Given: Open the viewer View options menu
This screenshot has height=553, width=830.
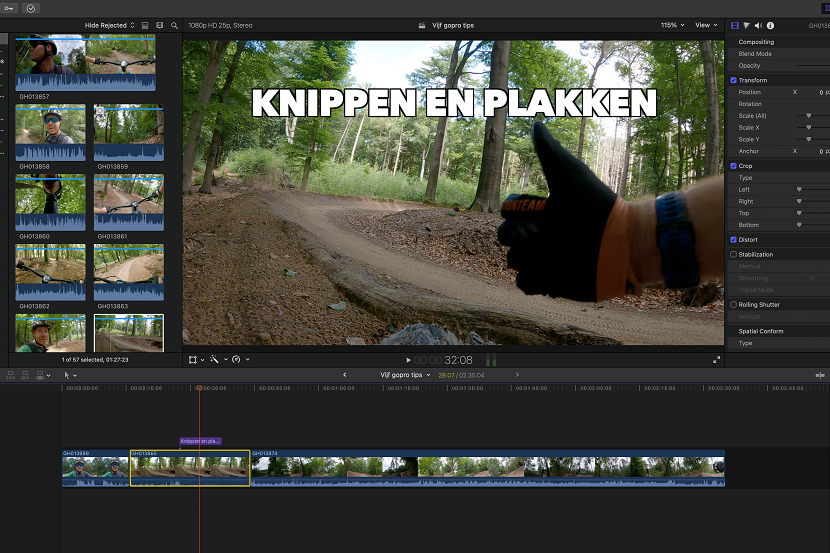Looking at the screenshot, I should (706, 25).
